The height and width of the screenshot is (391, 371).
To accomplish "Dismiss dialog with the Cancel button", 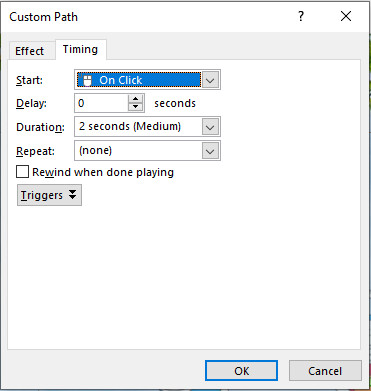I will pyautogui.click(x=325, y=371).
